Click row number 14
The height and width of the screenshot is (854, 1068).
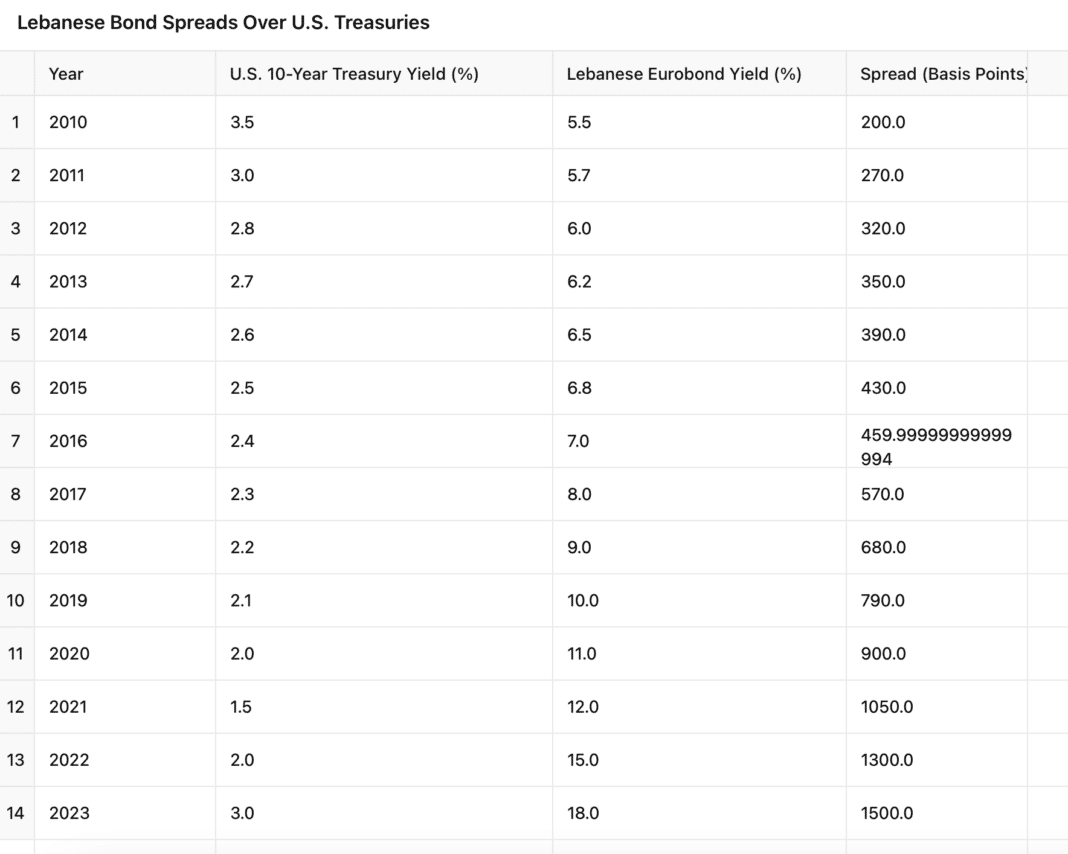coord(15,813)
